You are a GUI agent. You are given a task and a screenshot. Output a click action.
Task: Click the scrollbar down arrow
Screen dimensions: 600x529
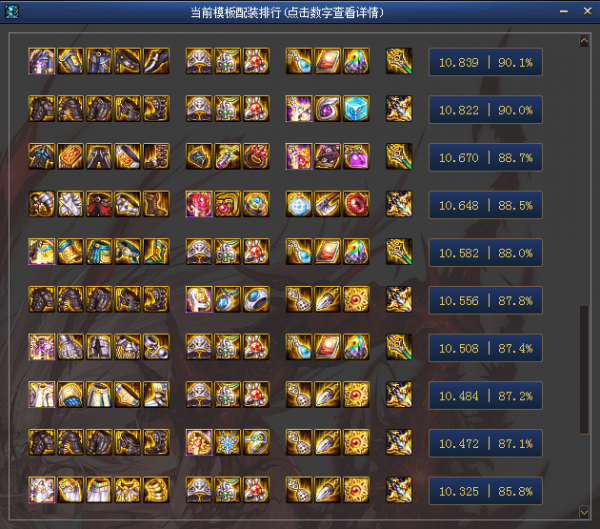584,512
